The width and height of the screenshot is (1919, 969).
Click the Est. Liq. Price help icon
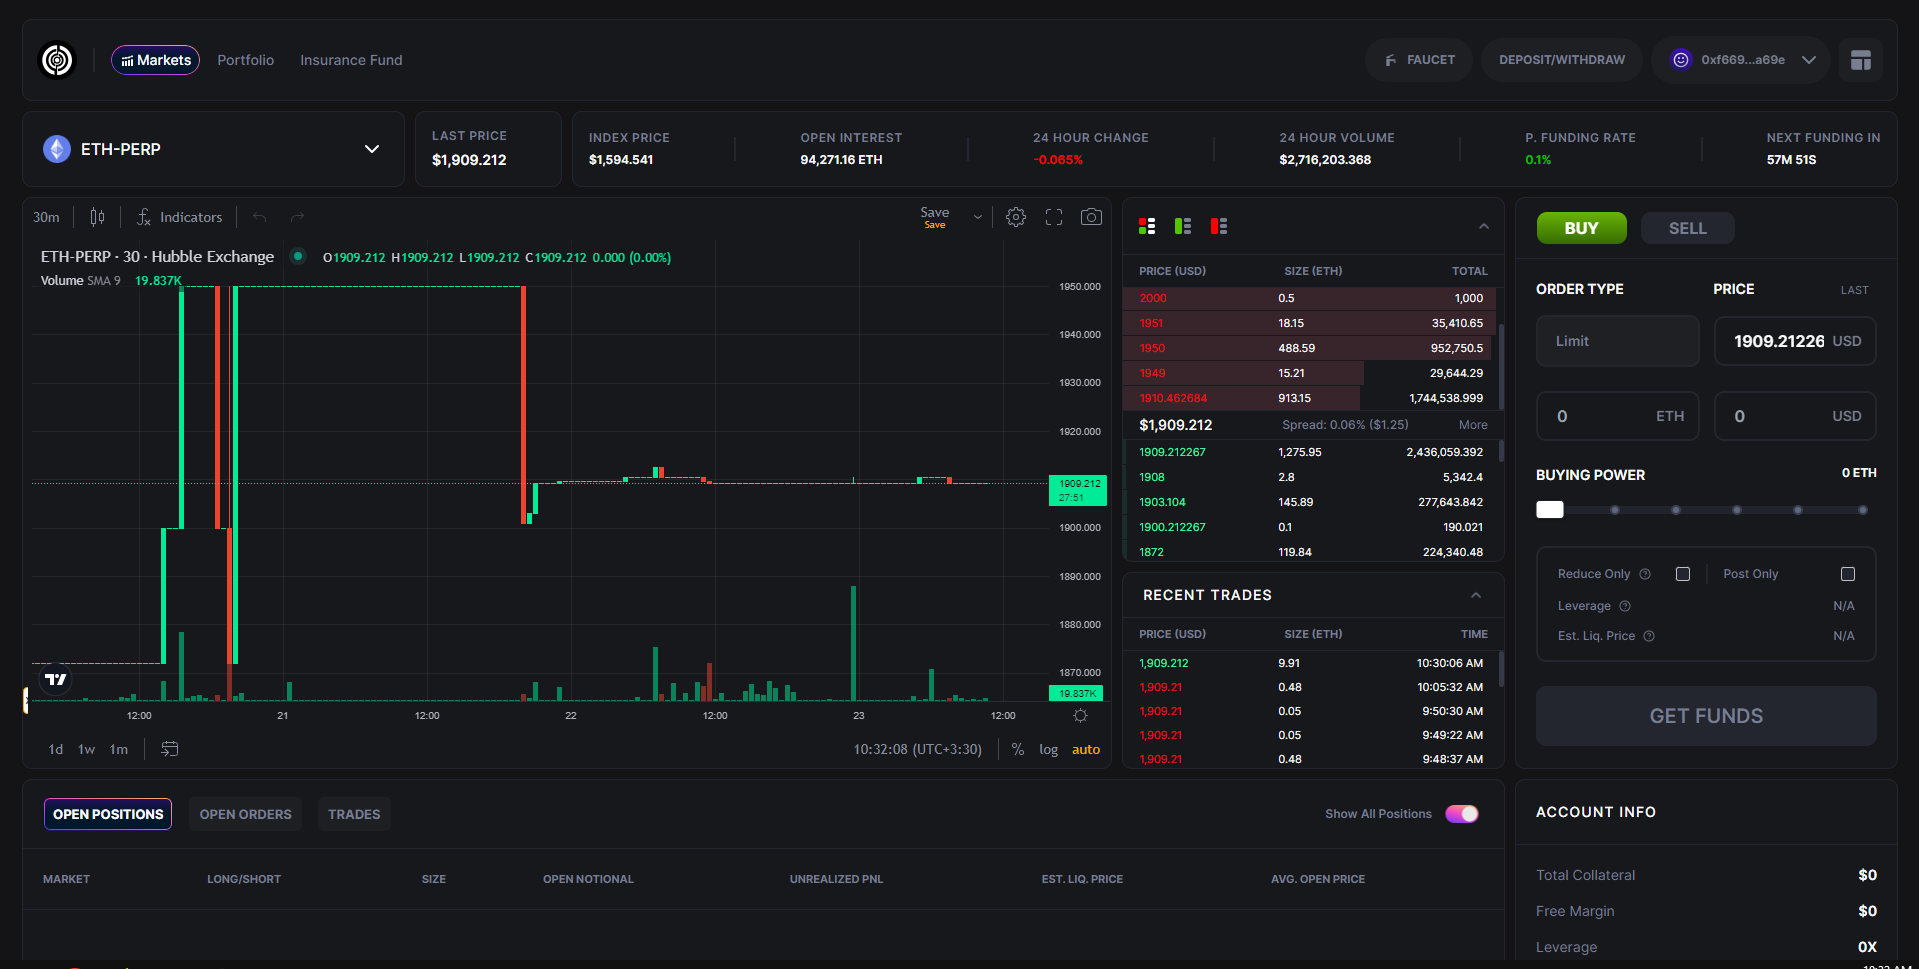1649,636
